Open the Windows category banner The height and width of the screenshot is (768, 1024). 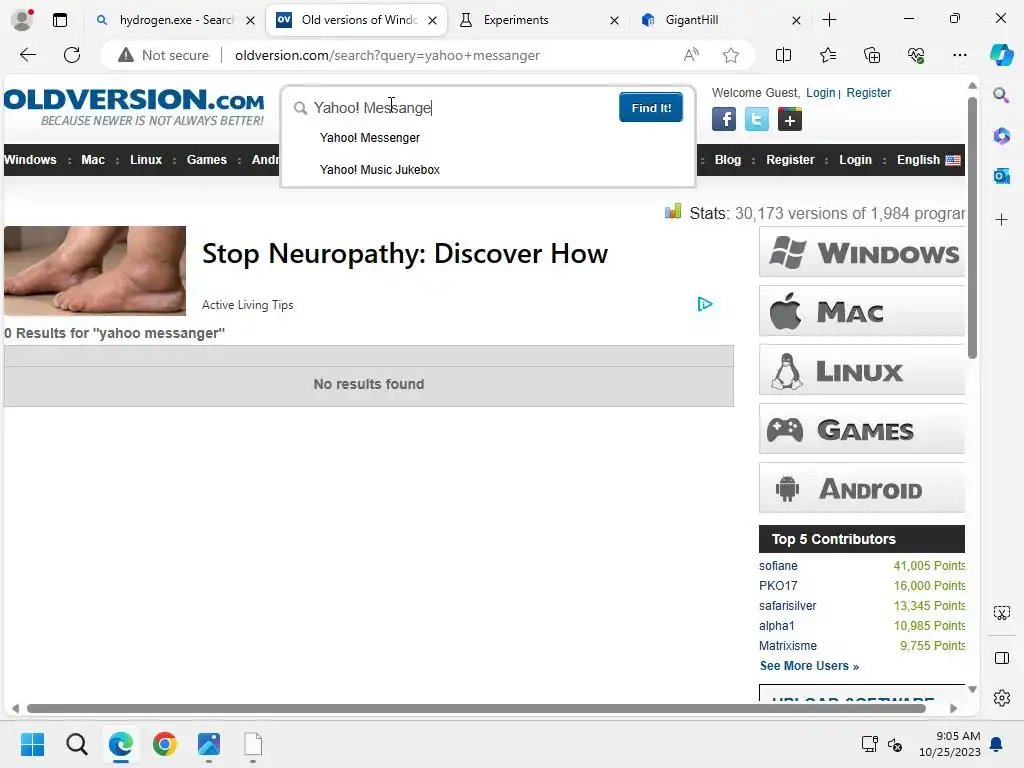coord(861,253)
